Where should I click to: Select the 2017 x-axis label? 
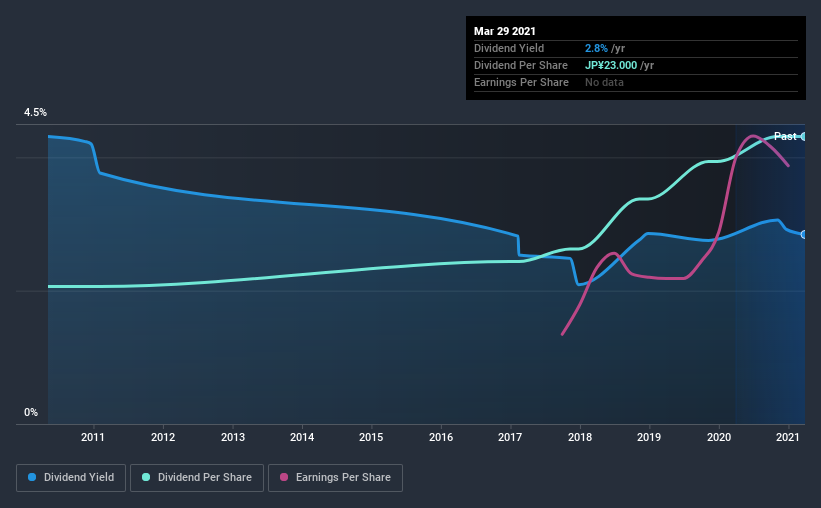[x=510, y=437]
